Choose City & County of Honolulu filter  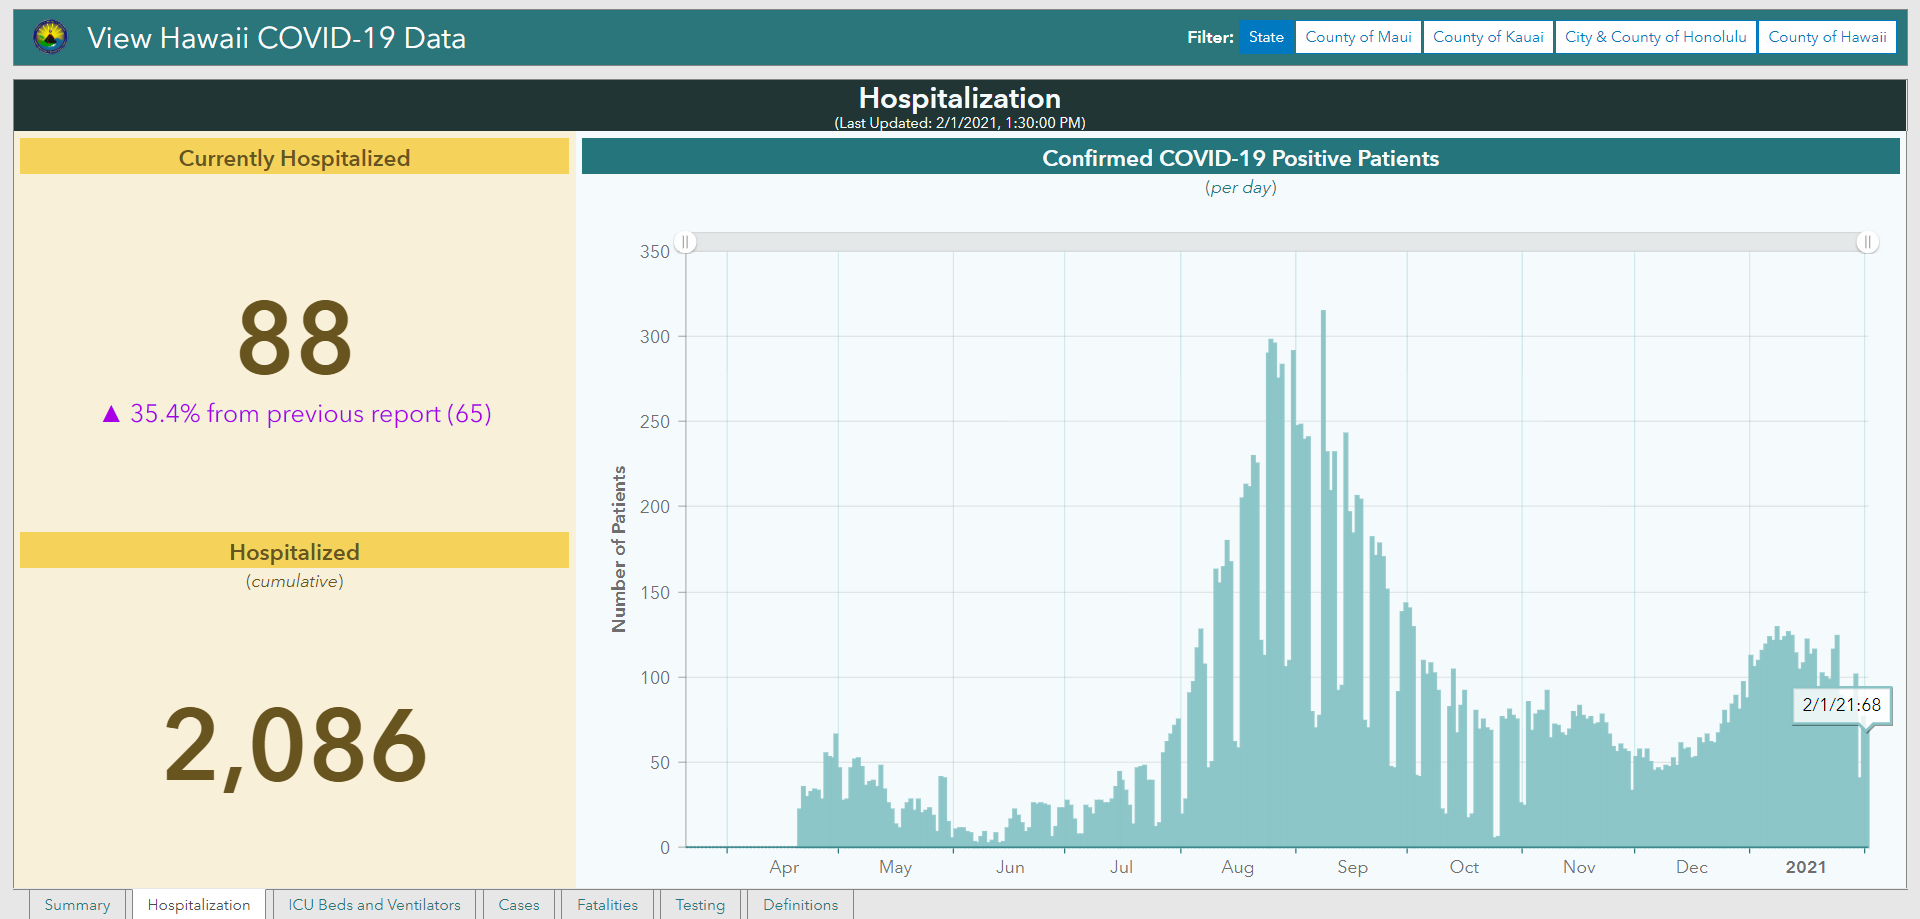point(1655,37)
